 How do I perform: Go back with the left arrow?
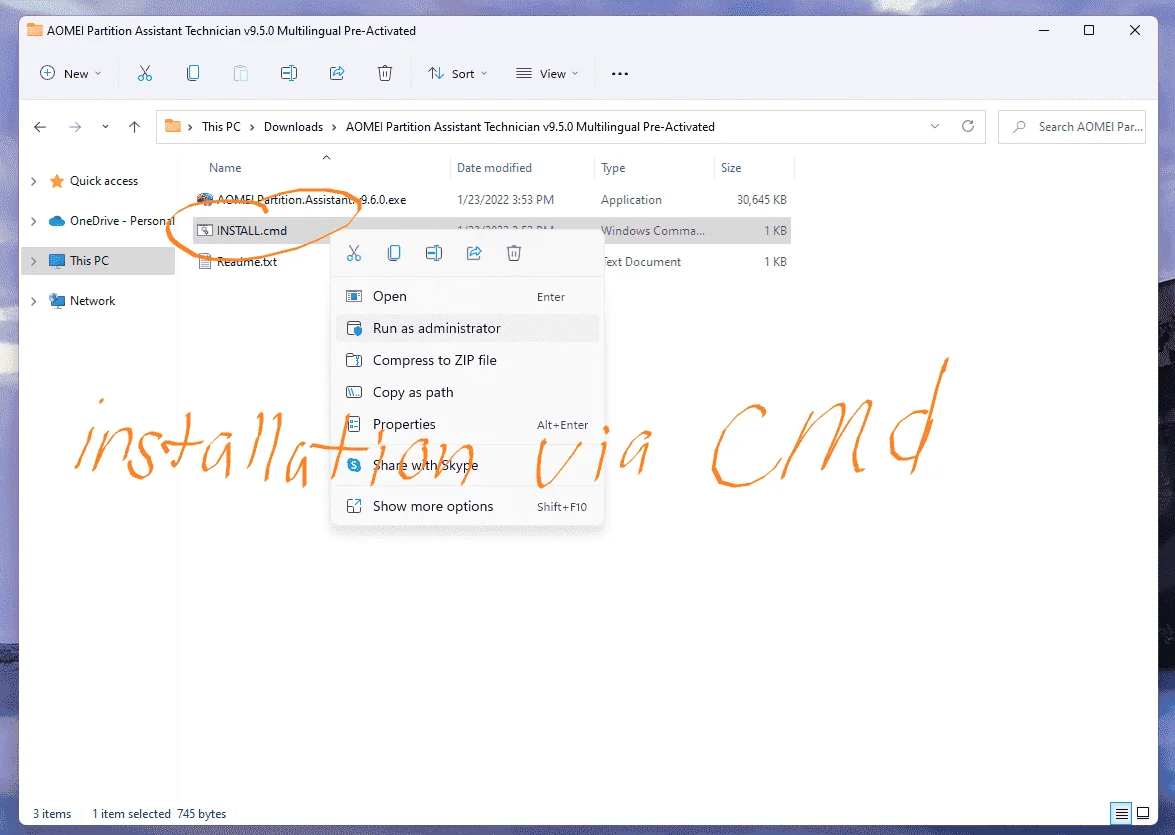click(x=40, y=127)
